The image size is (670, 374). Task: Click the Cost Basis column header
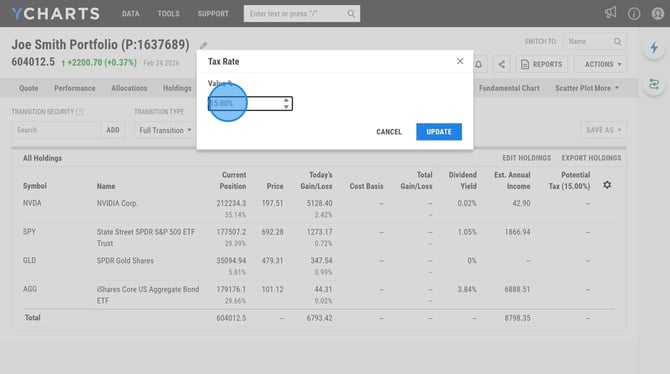click(x=366, y=186)
